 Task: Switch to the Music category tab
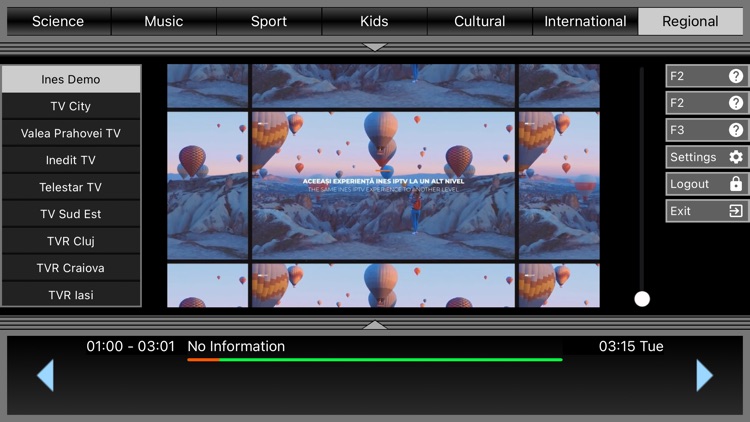click(164, 22)
